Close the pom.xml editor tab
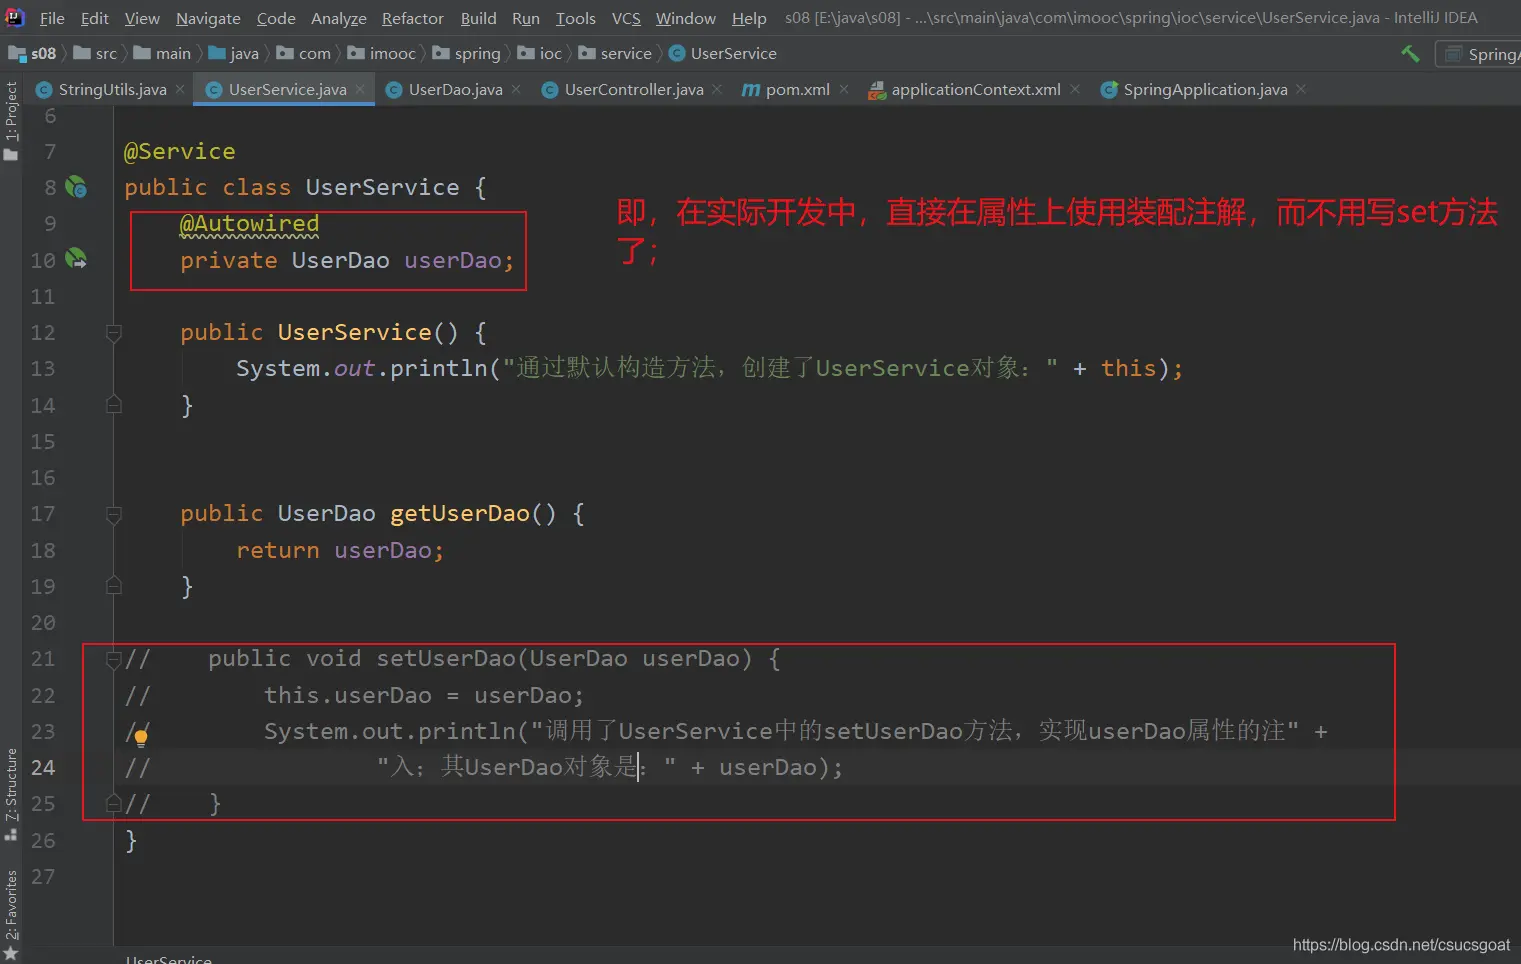Viewport: 1521px width, 964px height. coord(844,89)
